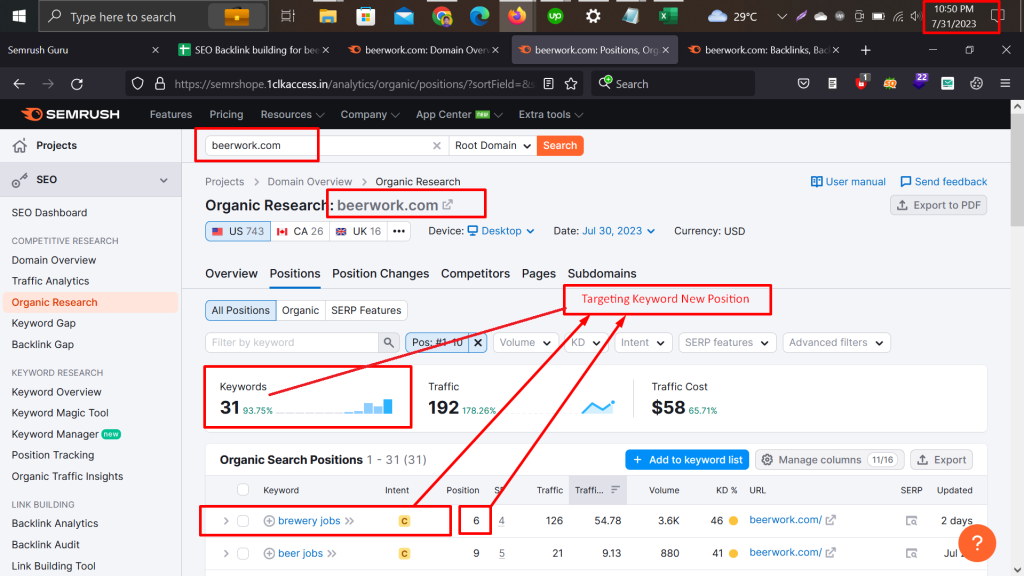Toggle reader view in the address bar
The width and height of the screenshot is (1024, 576).
[549, 84]
